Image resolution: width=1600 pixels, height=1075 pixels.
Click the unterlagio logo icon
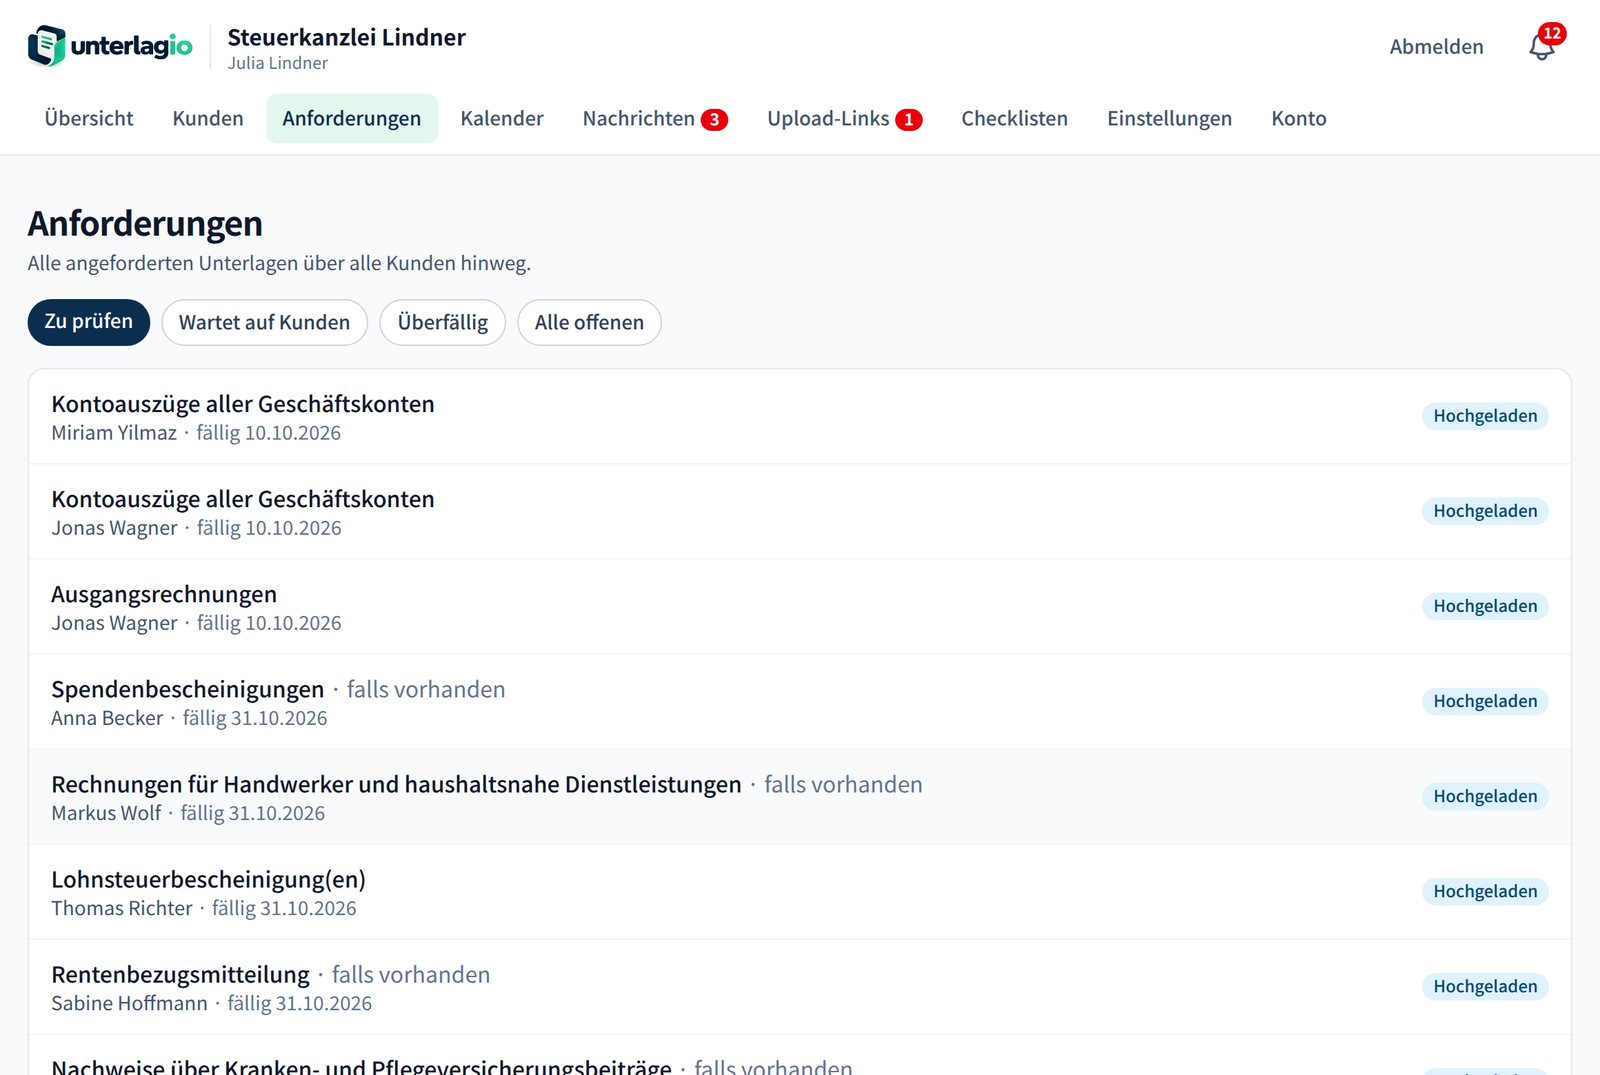pos(47,46)
